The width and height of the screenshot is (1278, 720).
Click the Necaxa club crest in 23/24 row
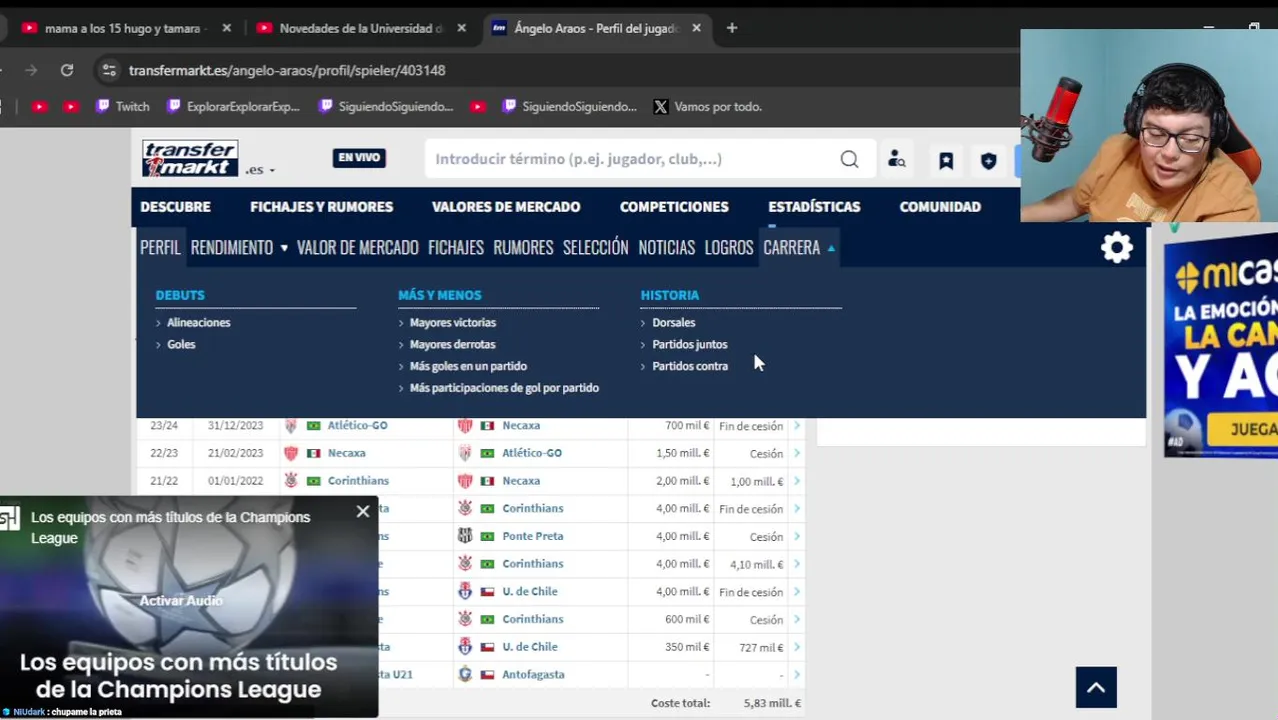[465, 426]
